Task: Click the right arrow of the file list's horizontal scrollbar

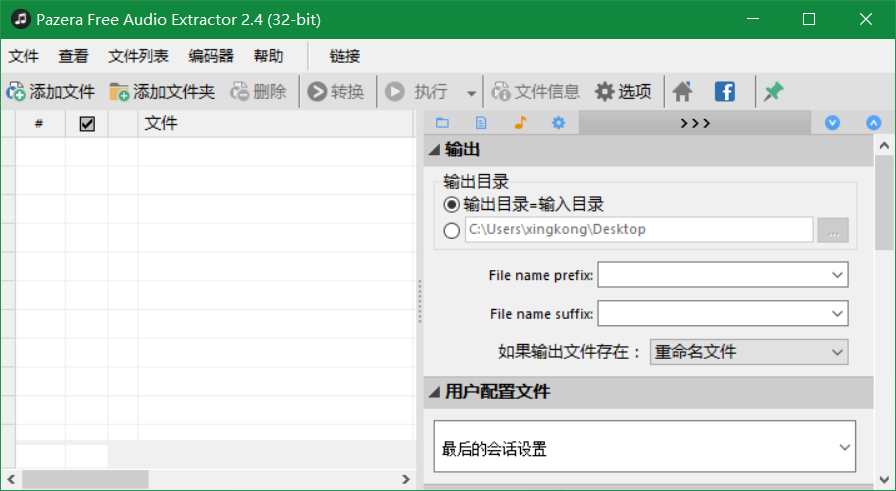Action: tap(406, 479)
